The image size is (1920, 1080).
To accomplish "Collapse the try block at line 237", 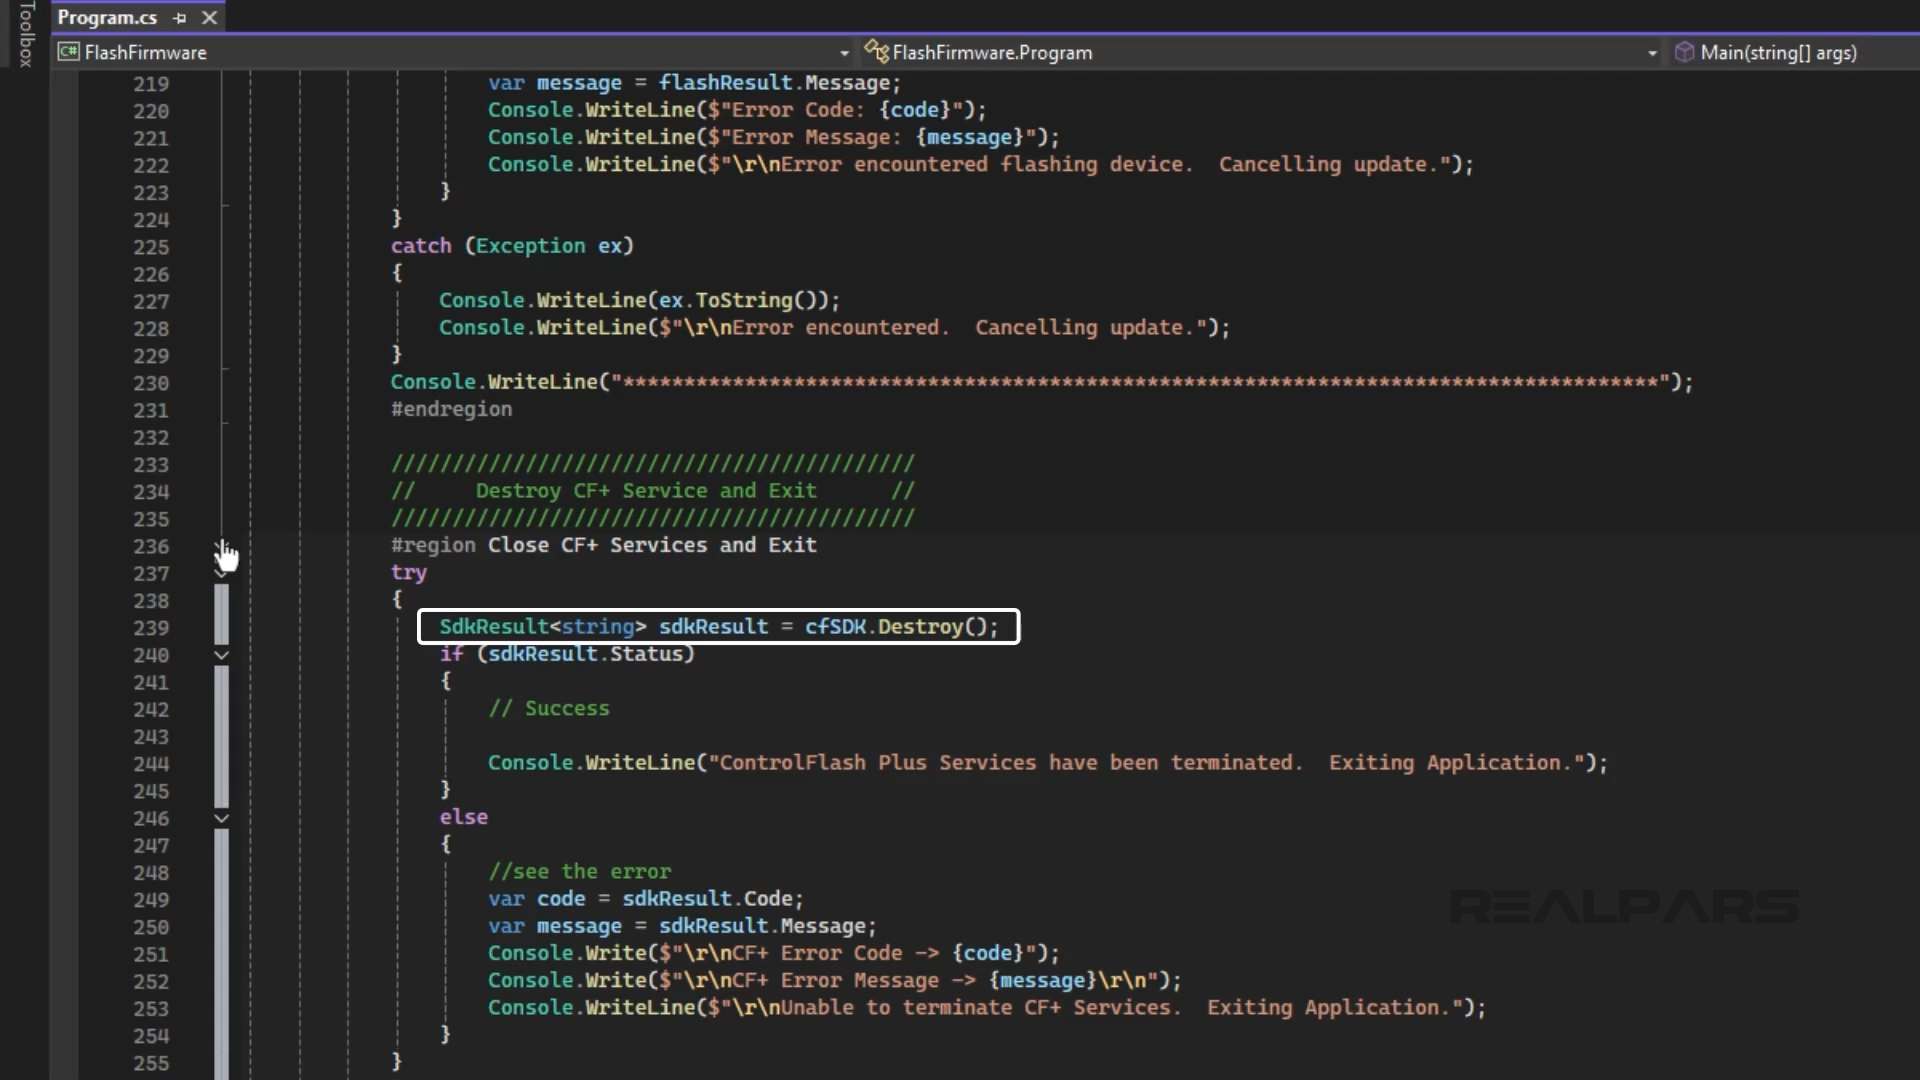I will pyautogui.click(x=222, y=573).
